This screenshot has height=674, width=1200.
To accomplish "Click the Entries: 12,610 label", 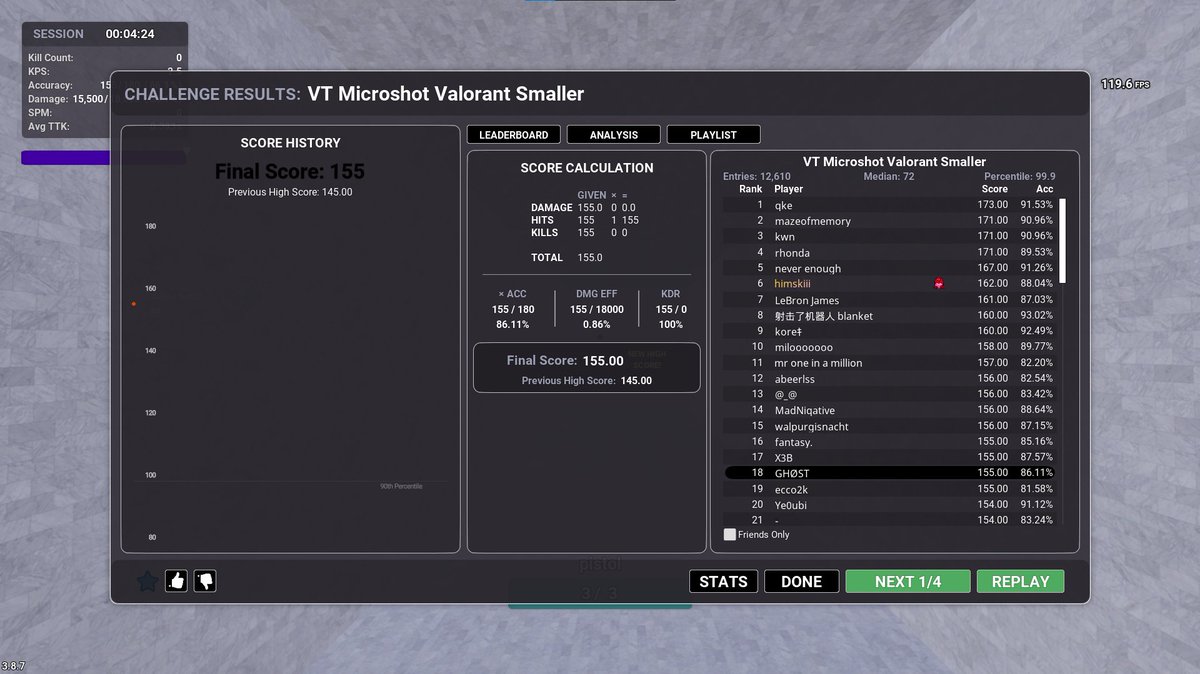I will pos(756,176).
